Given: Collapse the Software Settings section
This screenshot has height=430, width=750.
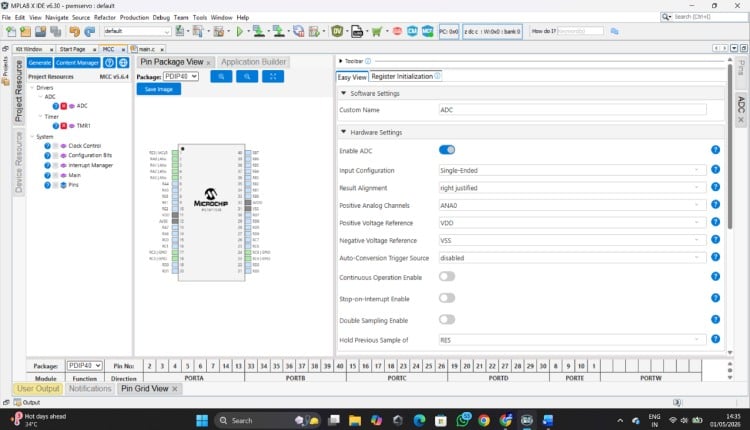Looking at the screenshot, I should click(x=343, y=93).
